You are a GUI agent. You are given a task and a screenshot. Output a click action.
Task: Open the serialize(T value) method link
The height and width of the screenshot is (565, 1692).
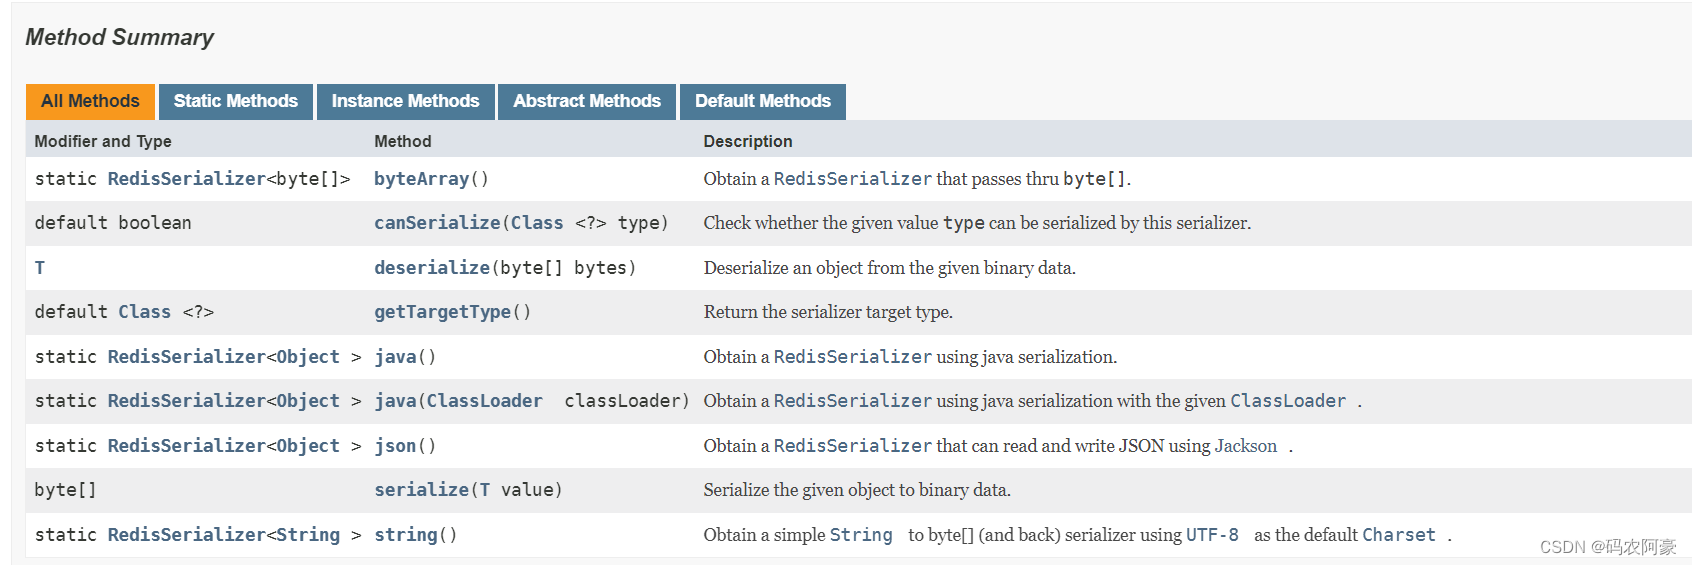(421, 490)
